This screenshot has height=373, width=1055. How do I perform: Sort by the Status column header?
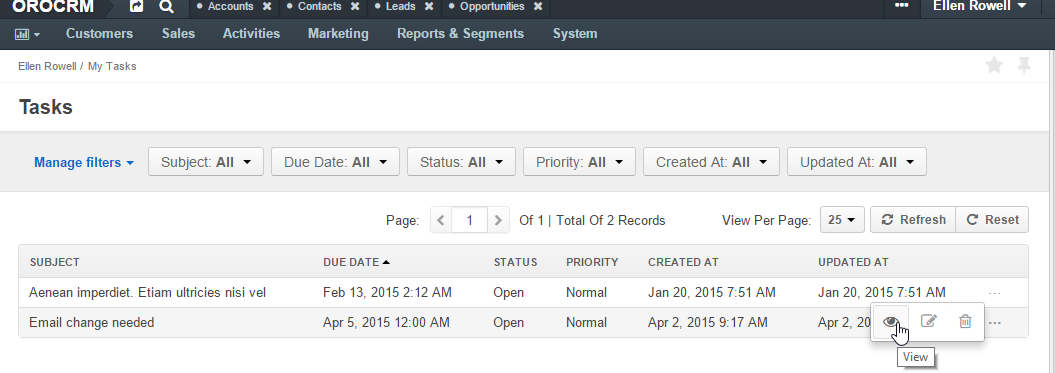[515, 262]
